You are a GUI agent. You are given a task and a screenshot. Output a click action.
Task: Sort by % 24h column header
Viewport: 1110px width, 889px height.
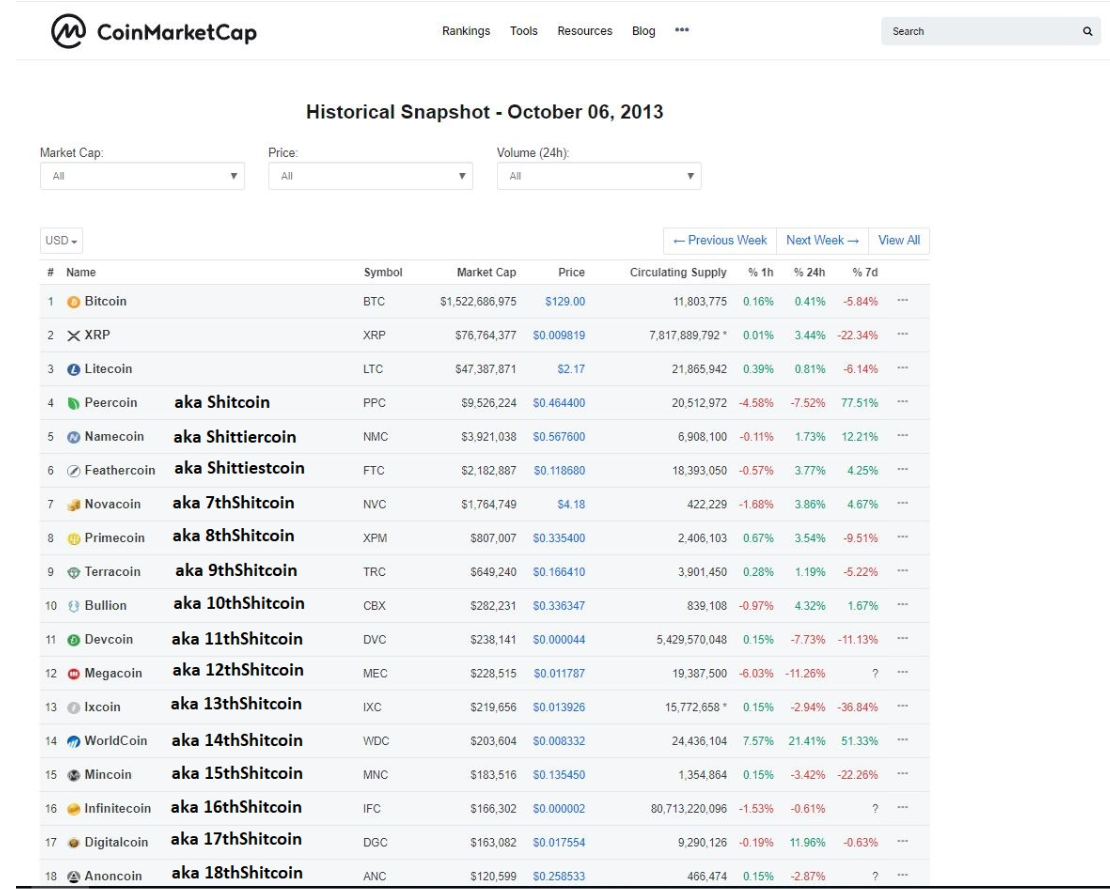[x=809, y=273]
